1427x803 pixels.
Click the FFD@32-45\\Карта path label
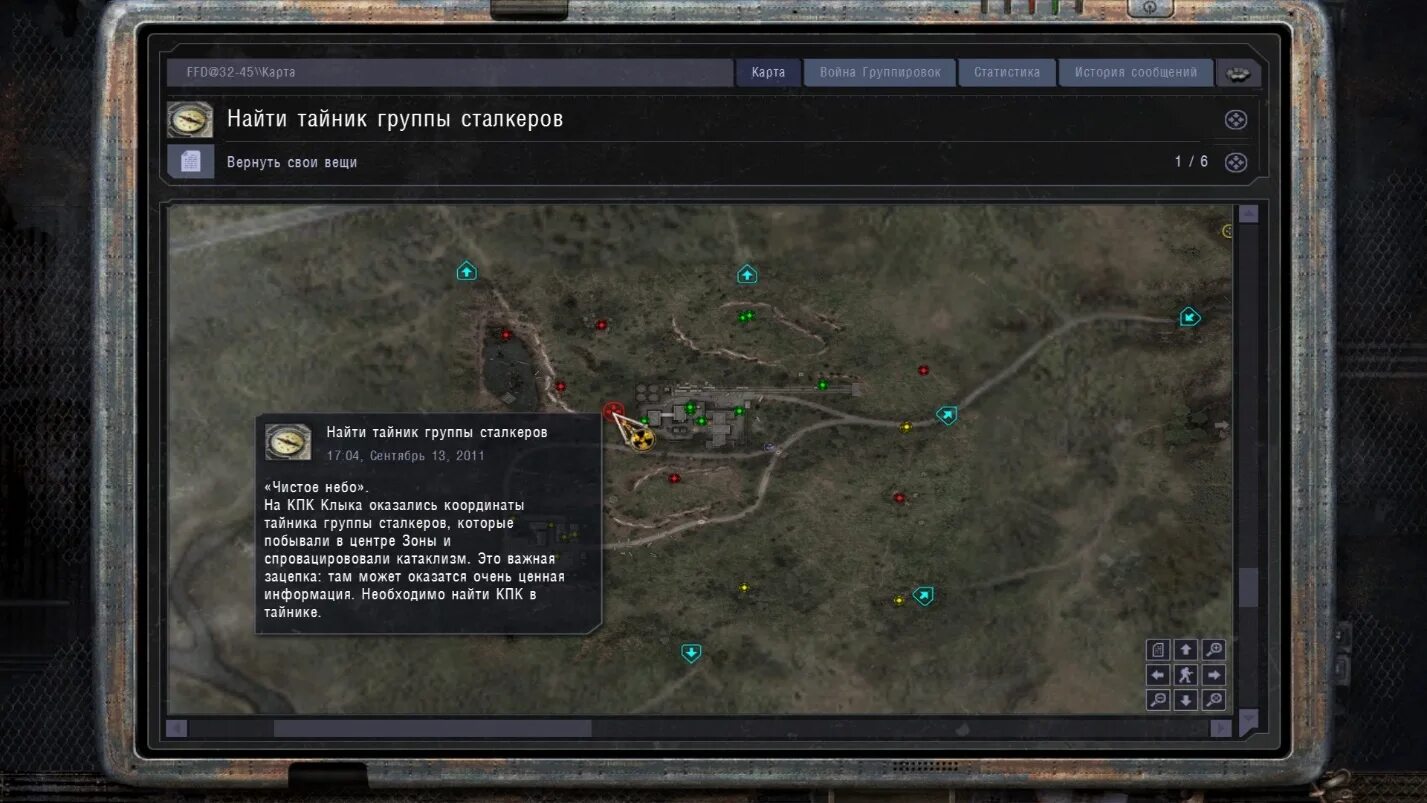click(x=240, y=72)
